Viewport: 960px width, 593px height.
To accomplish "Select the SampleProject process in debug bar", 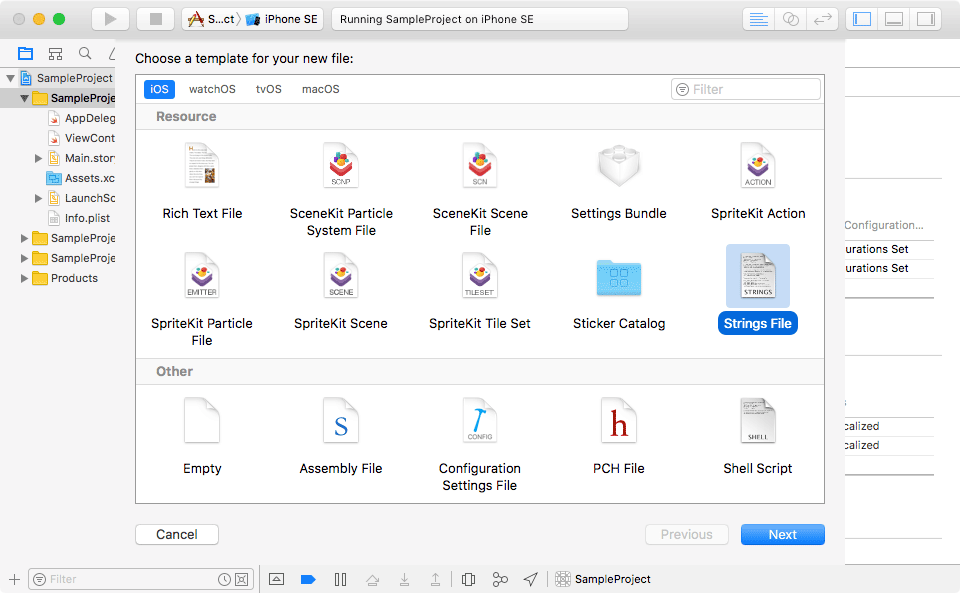I will tap(603, 579).
